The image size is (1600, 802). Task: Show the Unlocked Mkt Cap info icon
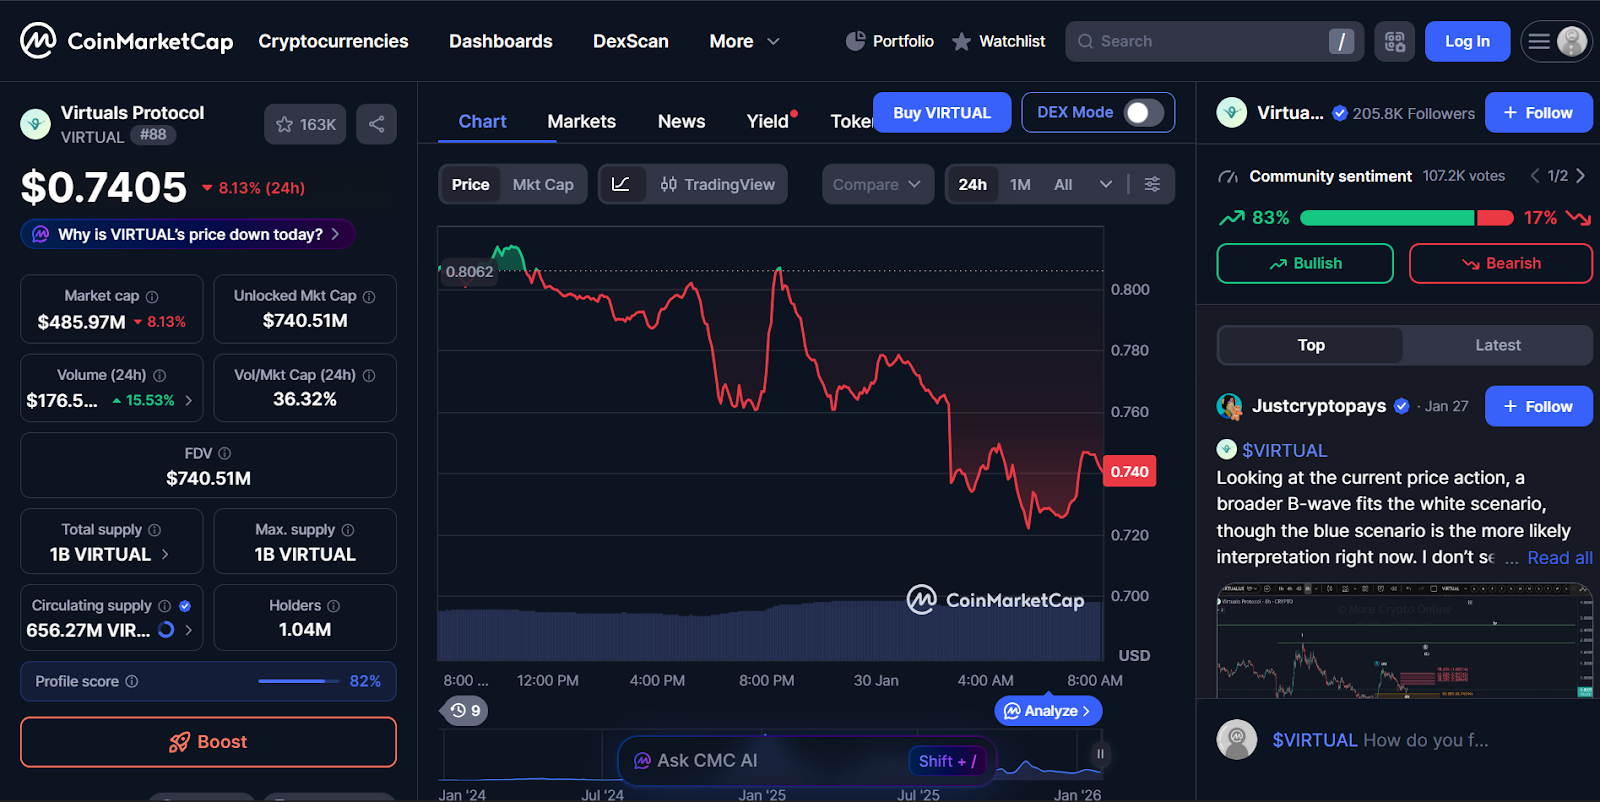pyautogui.click(x=369, y=297)
